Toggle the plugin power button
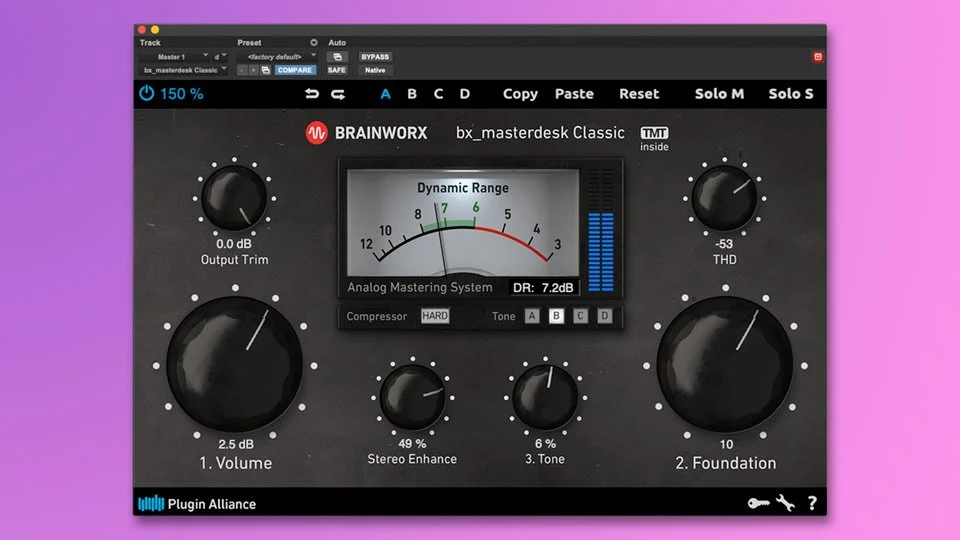This screenshot has height=540, width=960. [146, 94]
